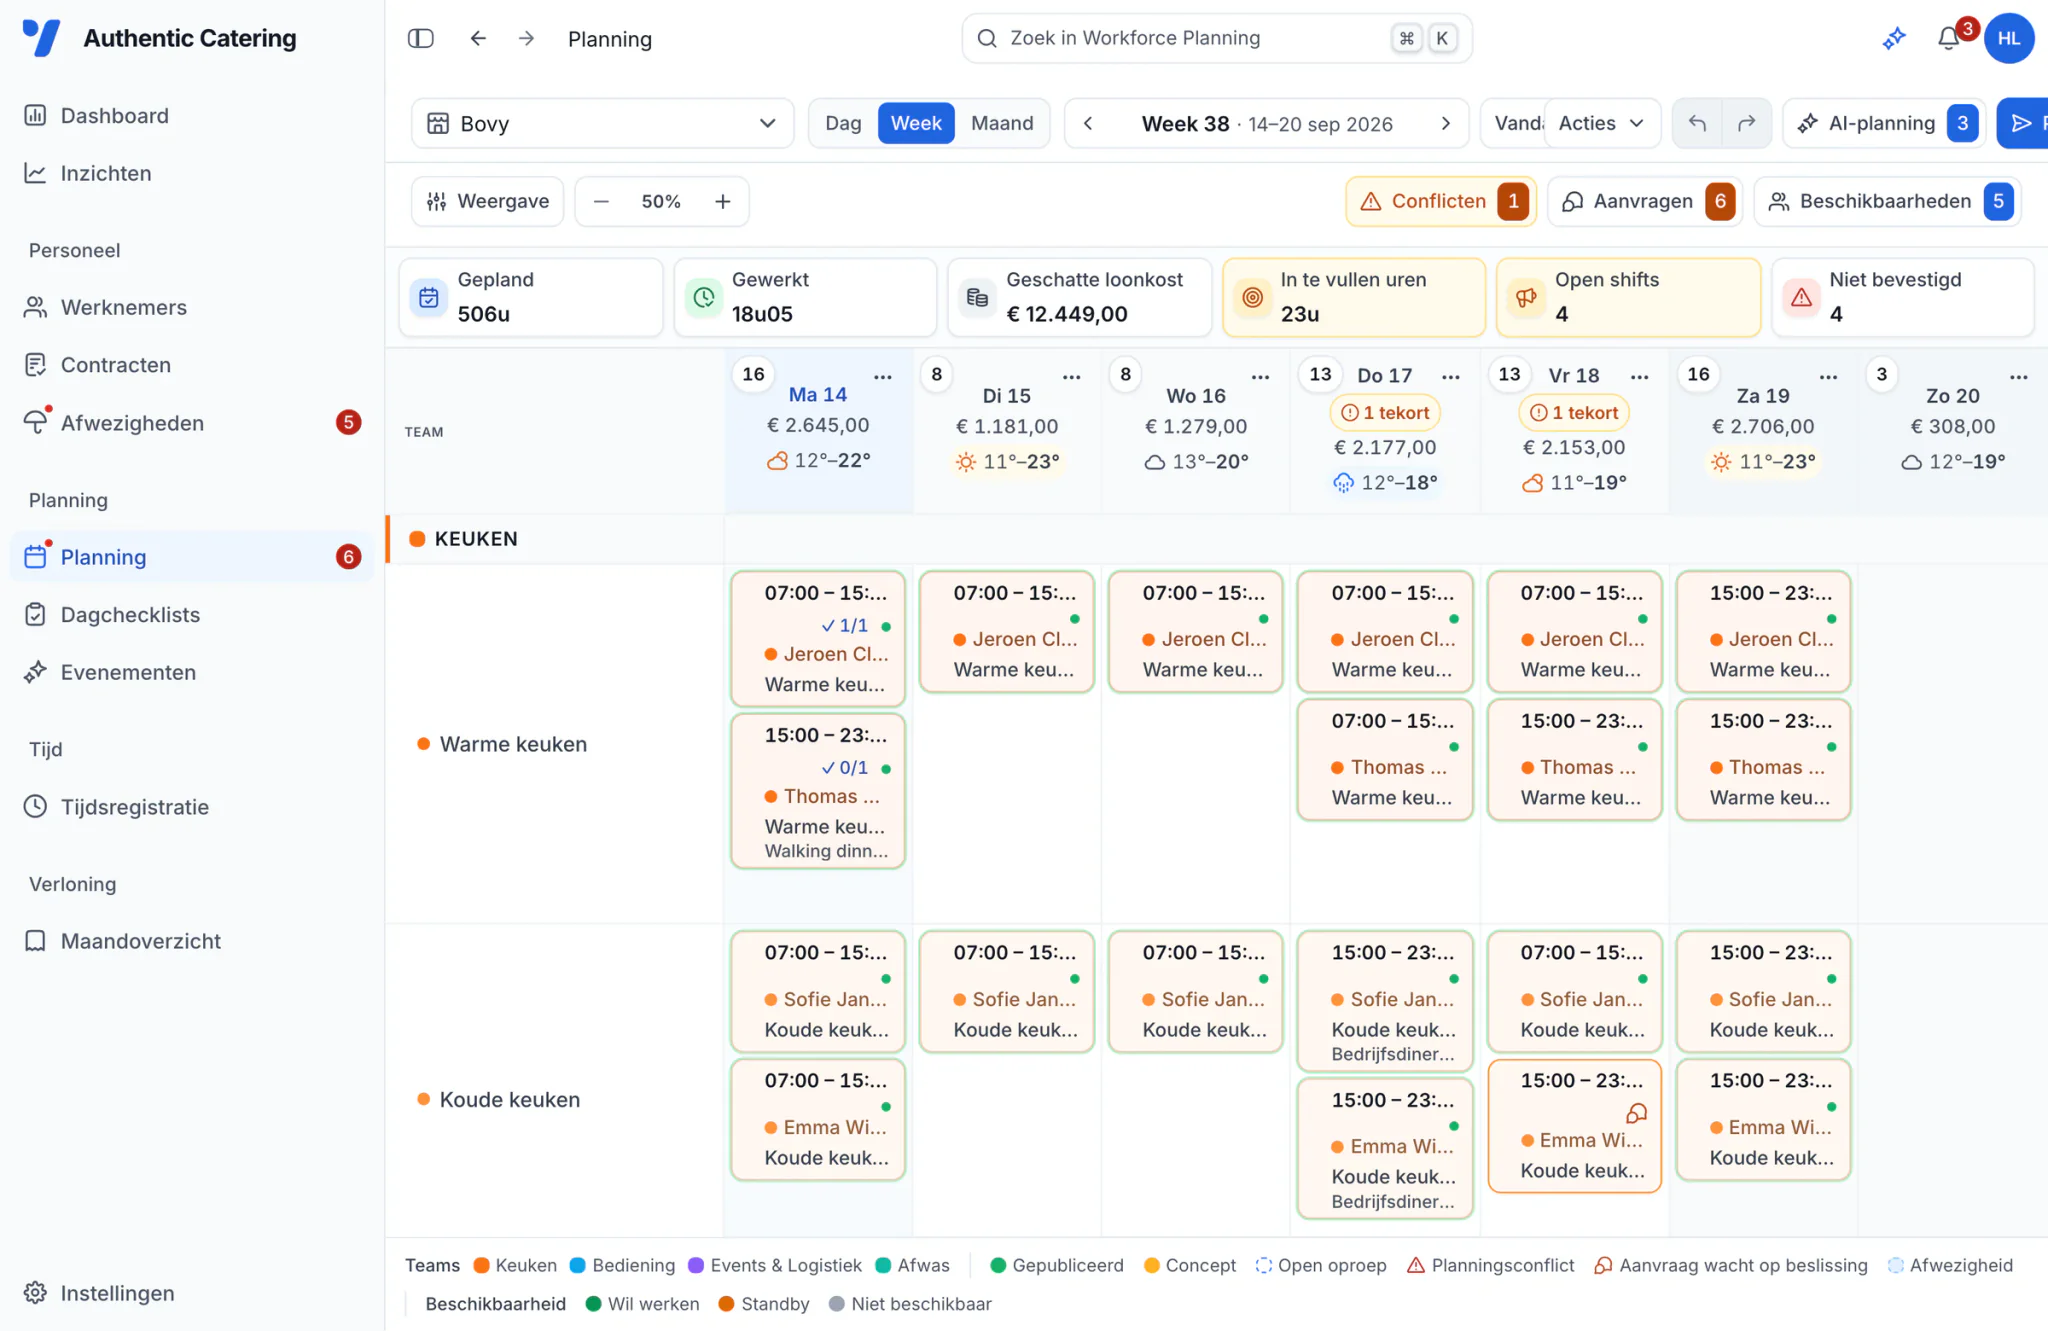Open the Acties dropdown
The height and width of the screenshot is (1331, 2048).
tap(1602, 123)
